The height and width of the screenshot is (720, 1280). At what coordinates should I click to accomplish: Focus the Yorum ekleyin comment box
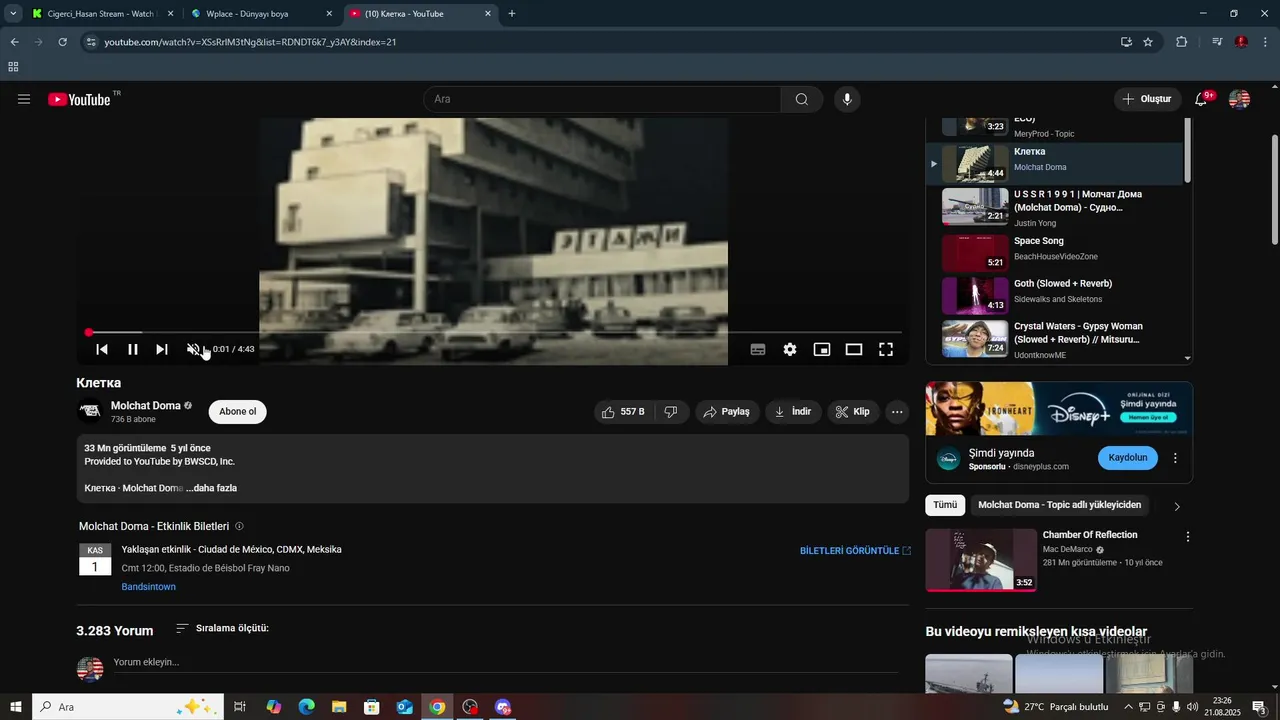[505, 663]
